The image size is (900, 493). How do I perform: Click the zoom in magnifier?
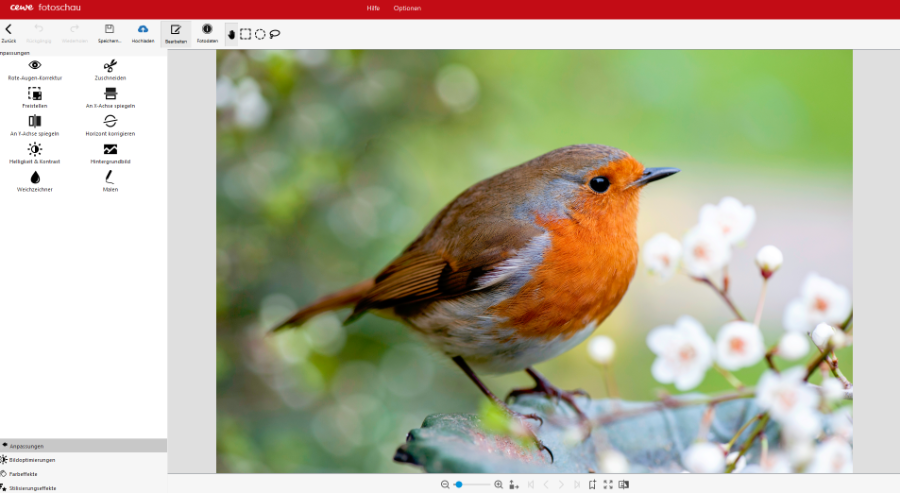498,484
